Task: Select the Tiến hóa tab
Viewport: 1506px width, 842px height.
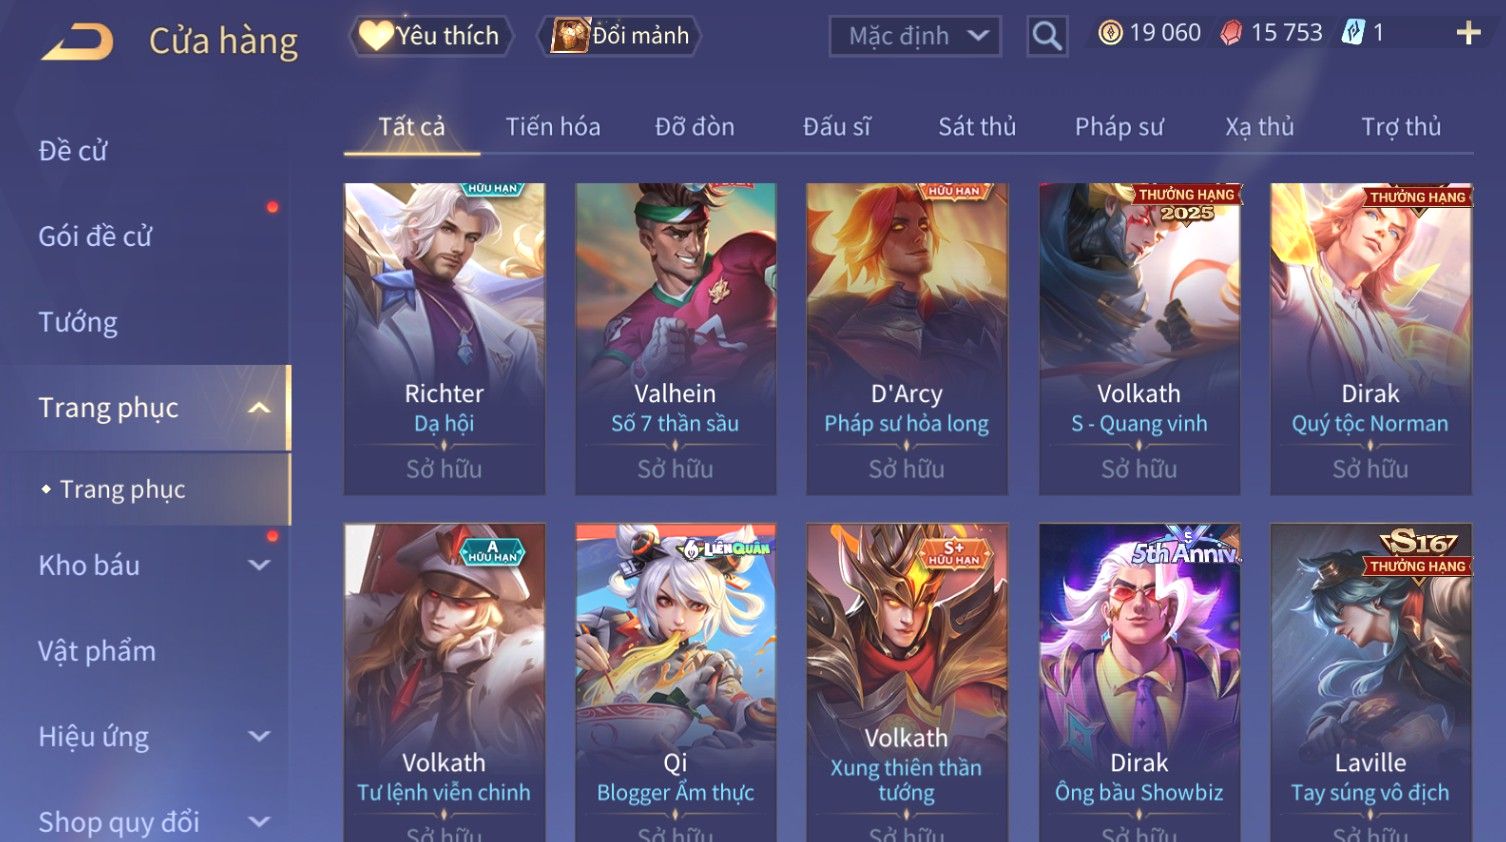Action: (553, 127)
